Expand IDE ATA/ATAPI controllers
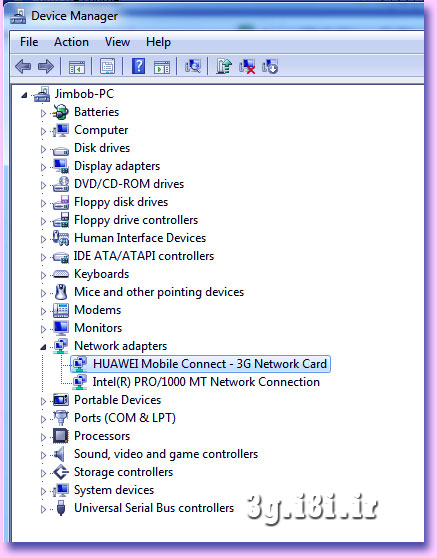Screen dimensions: 437x558 (x=43, y=257)
